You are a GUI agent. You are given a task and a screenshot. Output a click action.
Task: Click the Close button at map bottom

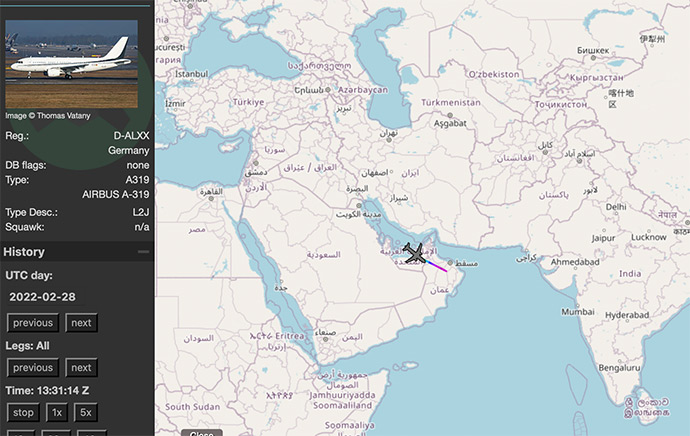[202, 433]
